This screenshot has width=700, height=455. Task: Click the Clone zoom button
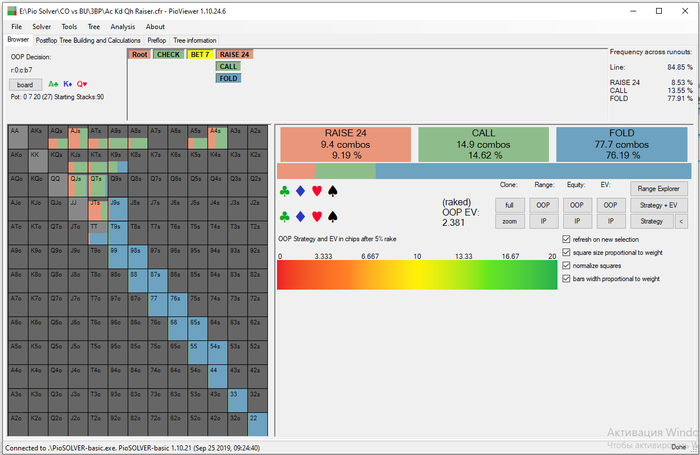(509, 221)
